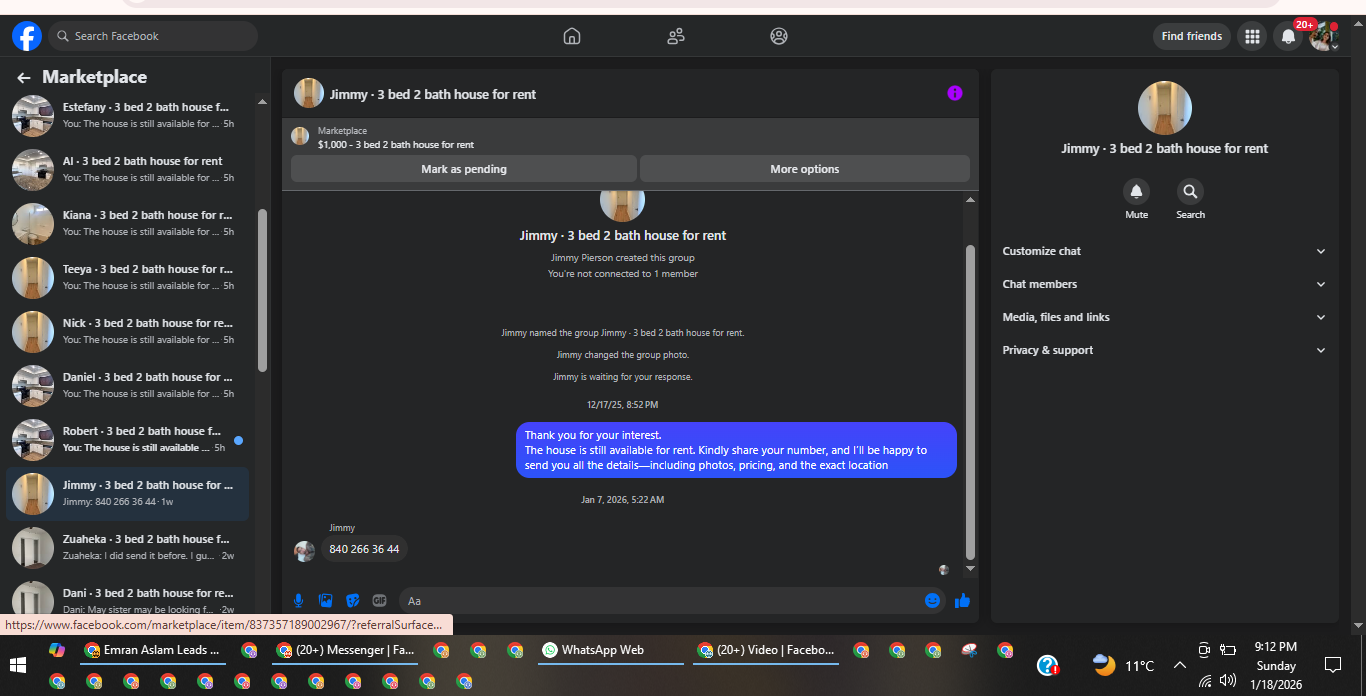This screenshot has height=696, width=1366.
Task: Open the notifications bell icon
Action: (x=1288, y=37)
